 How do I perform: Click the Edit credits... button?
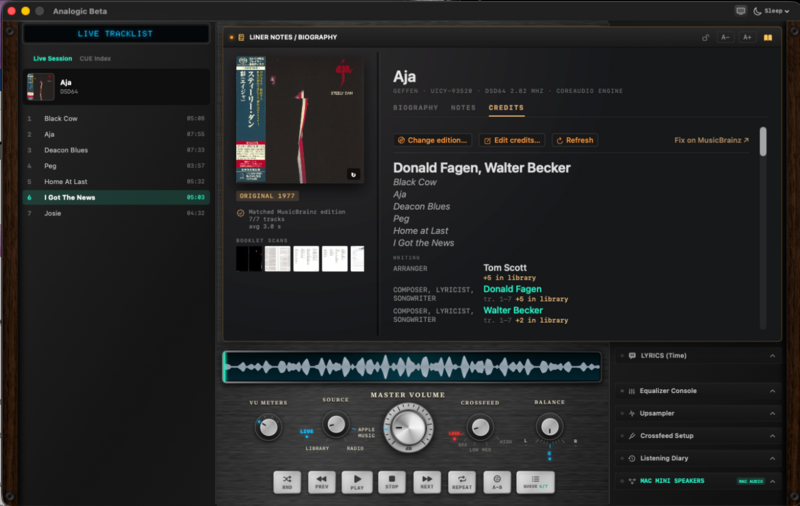[x=512, y=140]
